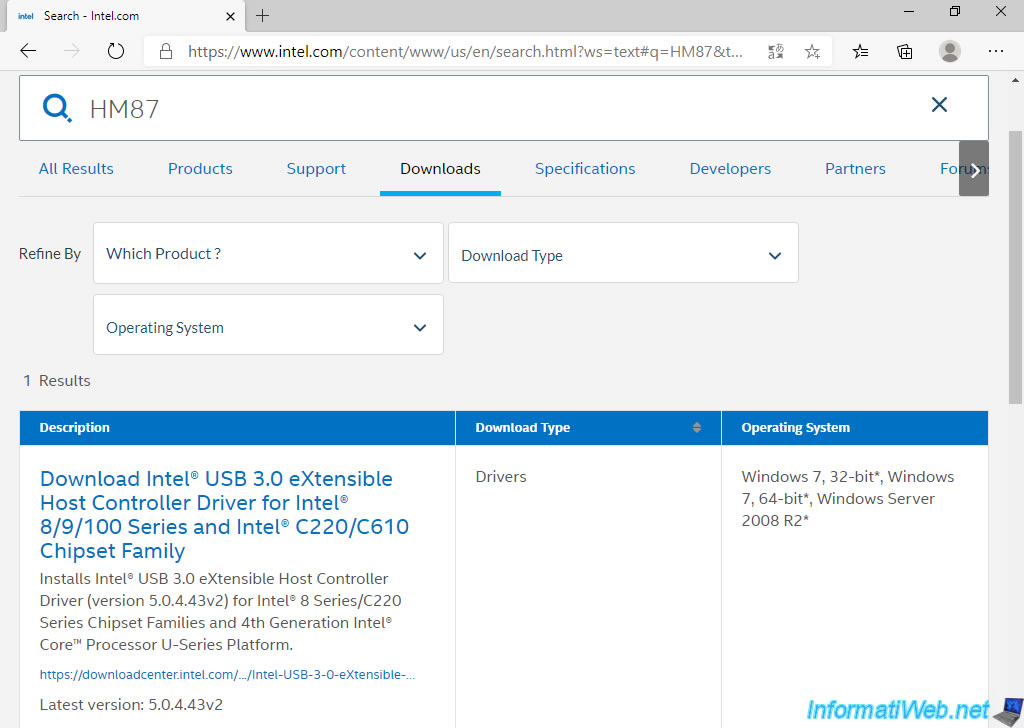Switch to the Specifications tab
The height and width of the screenshot is (728, 1024).
point(585,168)
